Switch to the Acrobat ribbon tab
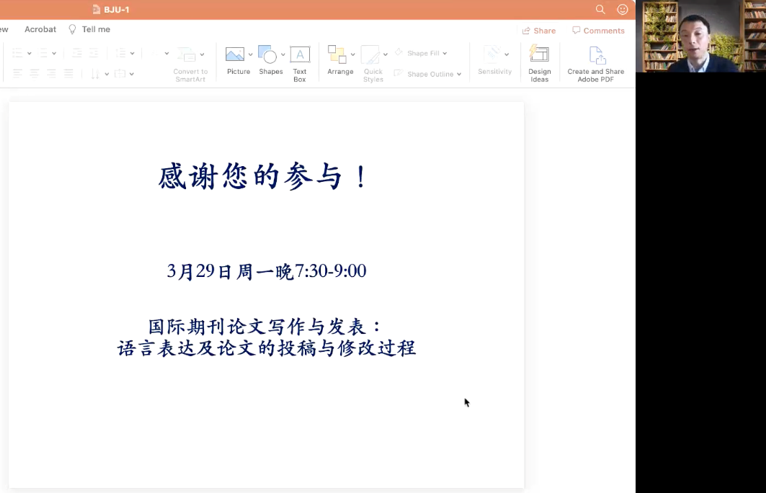The image size is (766, 494). click(40, 29)
